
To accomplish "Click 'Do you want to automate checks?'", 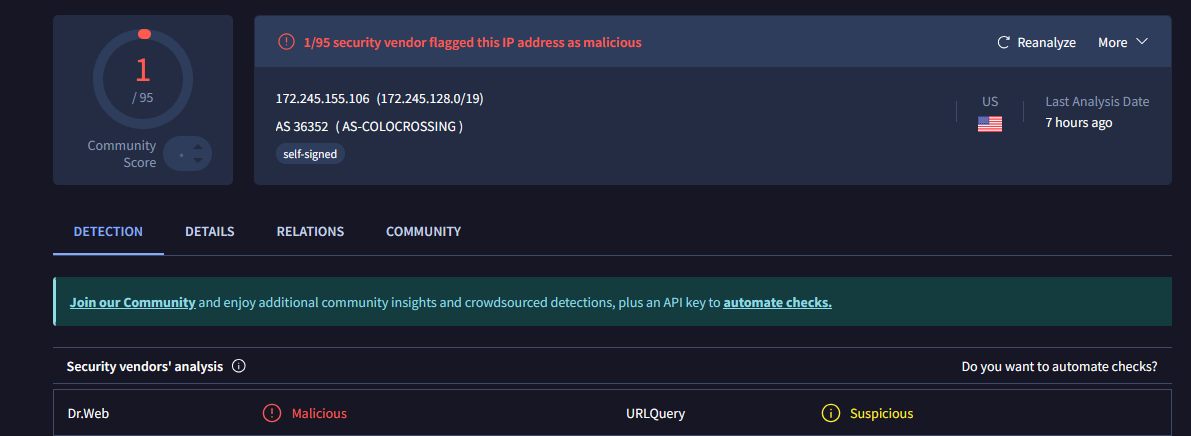I will pos(1059,366).
